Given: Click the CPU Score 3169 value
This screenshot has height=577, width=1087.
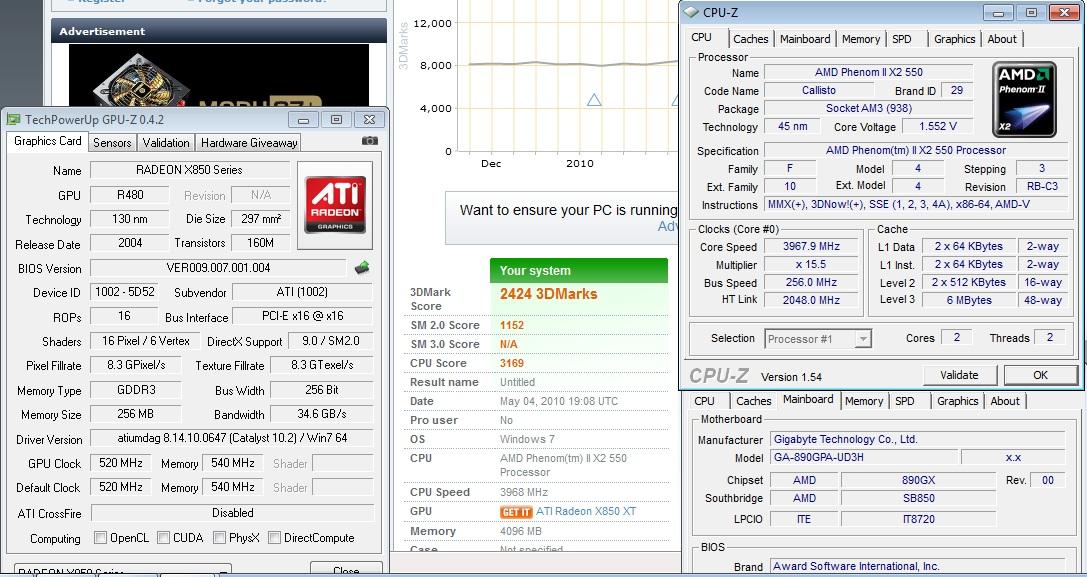Looking at the screenshot, I should pos(512,363).
